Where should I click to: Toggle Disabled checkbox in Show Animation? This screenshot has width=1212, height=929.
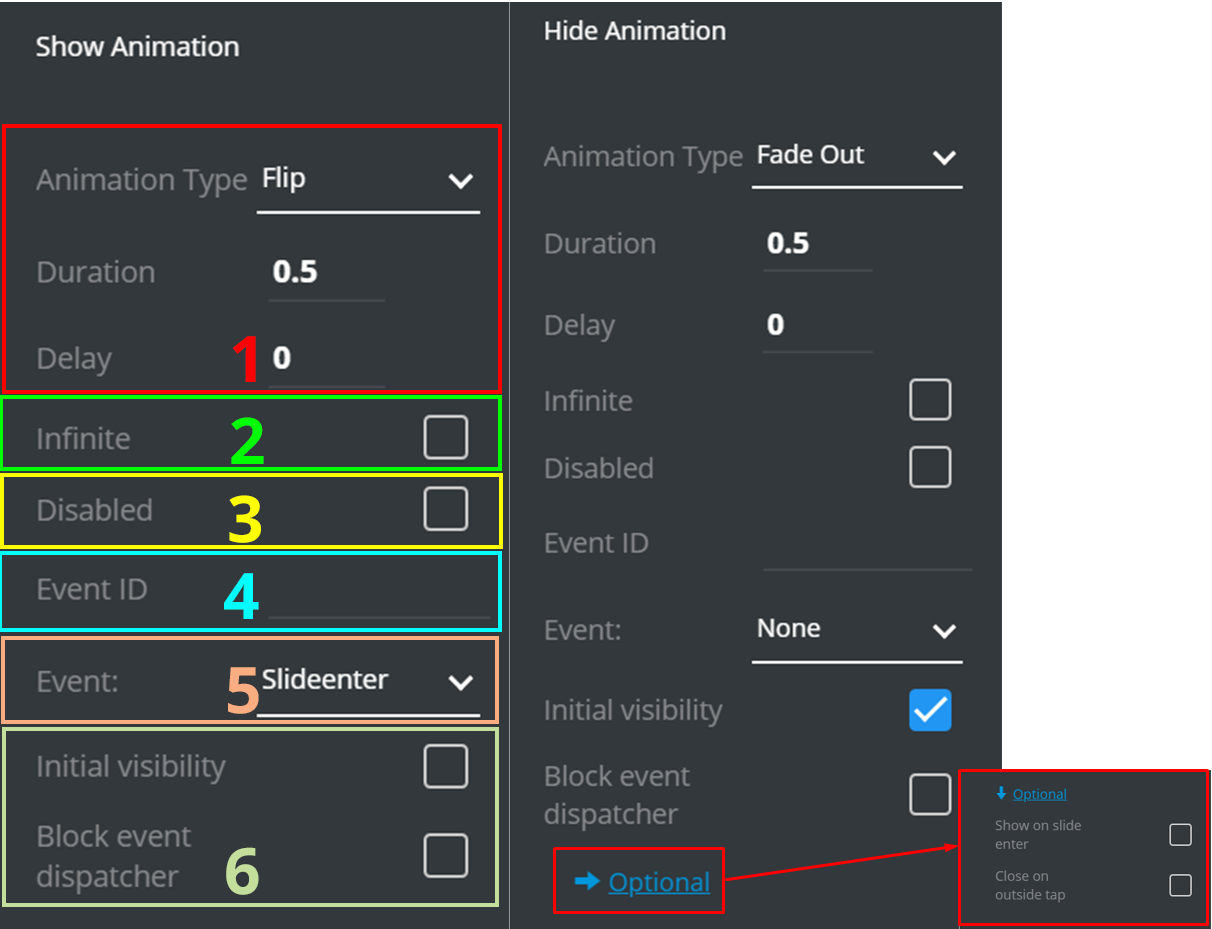click(445, 509)
